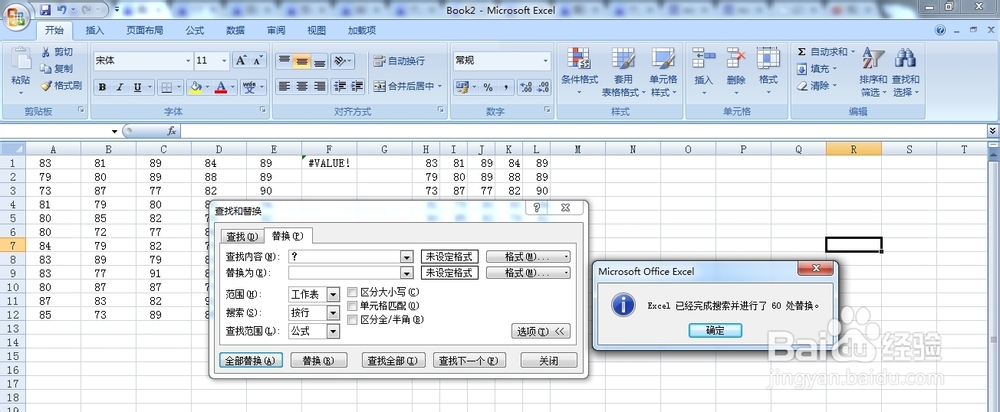Decrease font size with small A
Image resolution: width=1000 pixels, height=412 pixels.
point(258,61)
